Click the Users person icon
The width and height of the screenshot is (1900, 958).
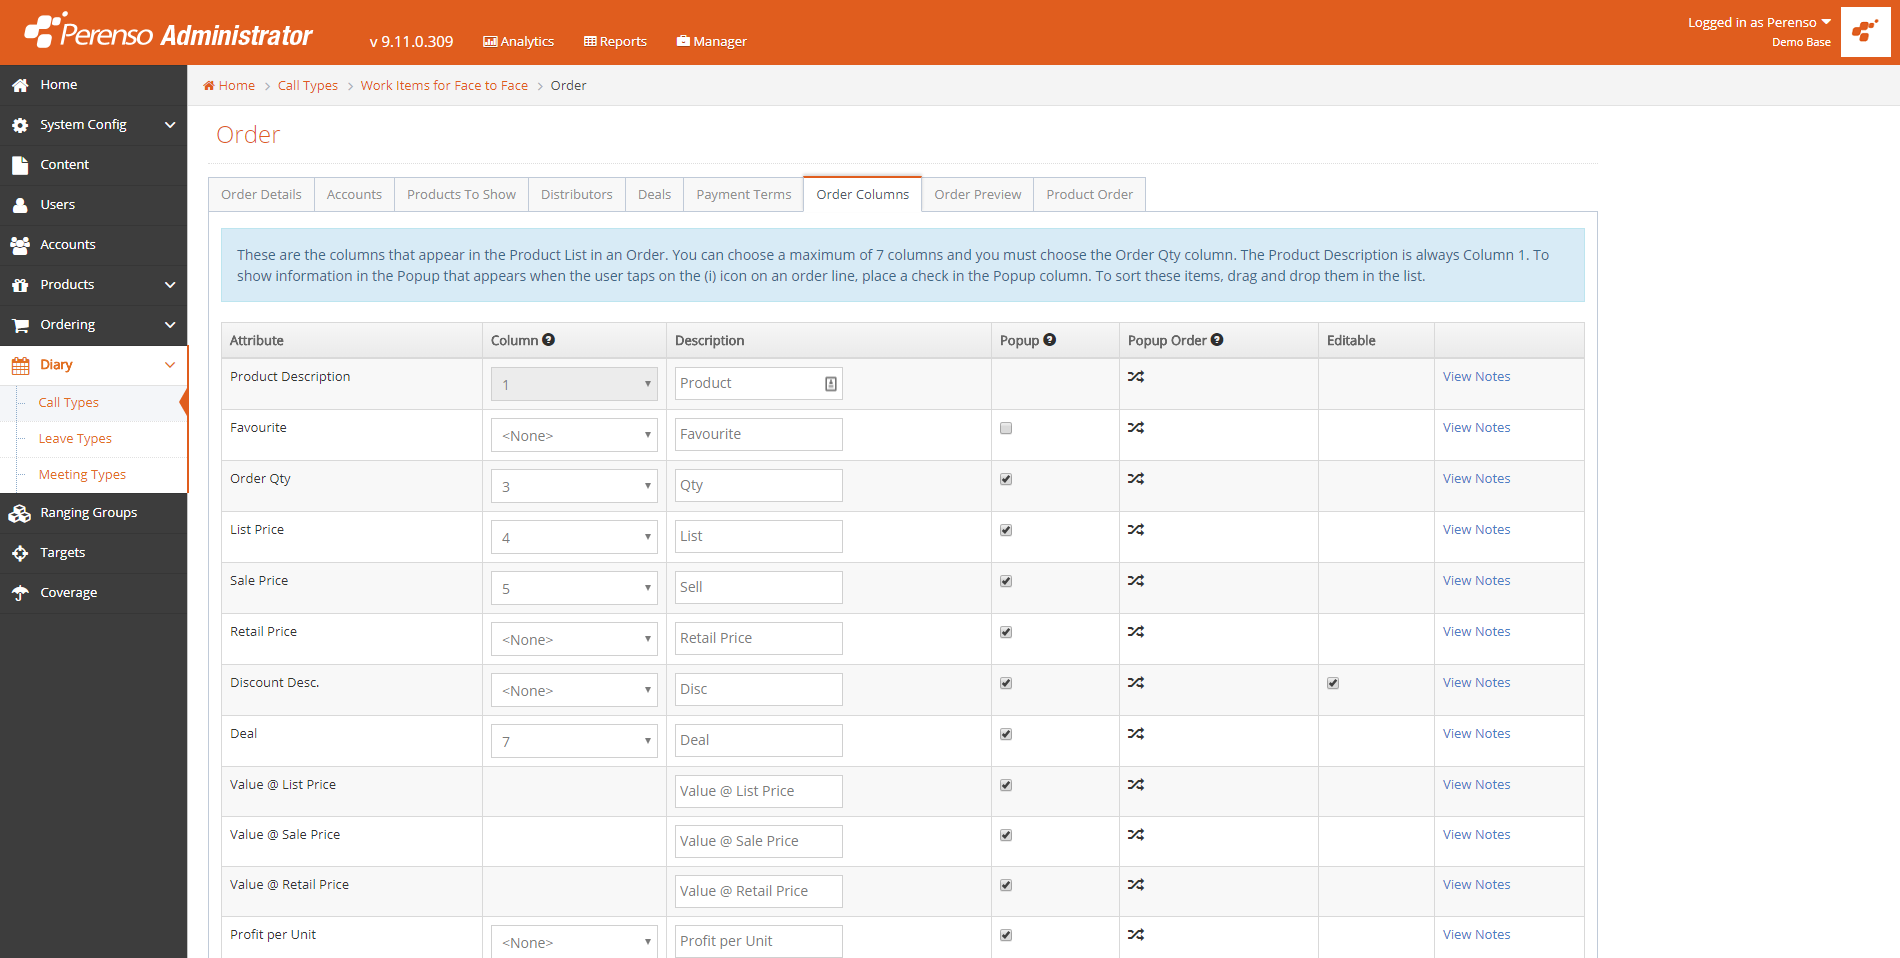20,205
